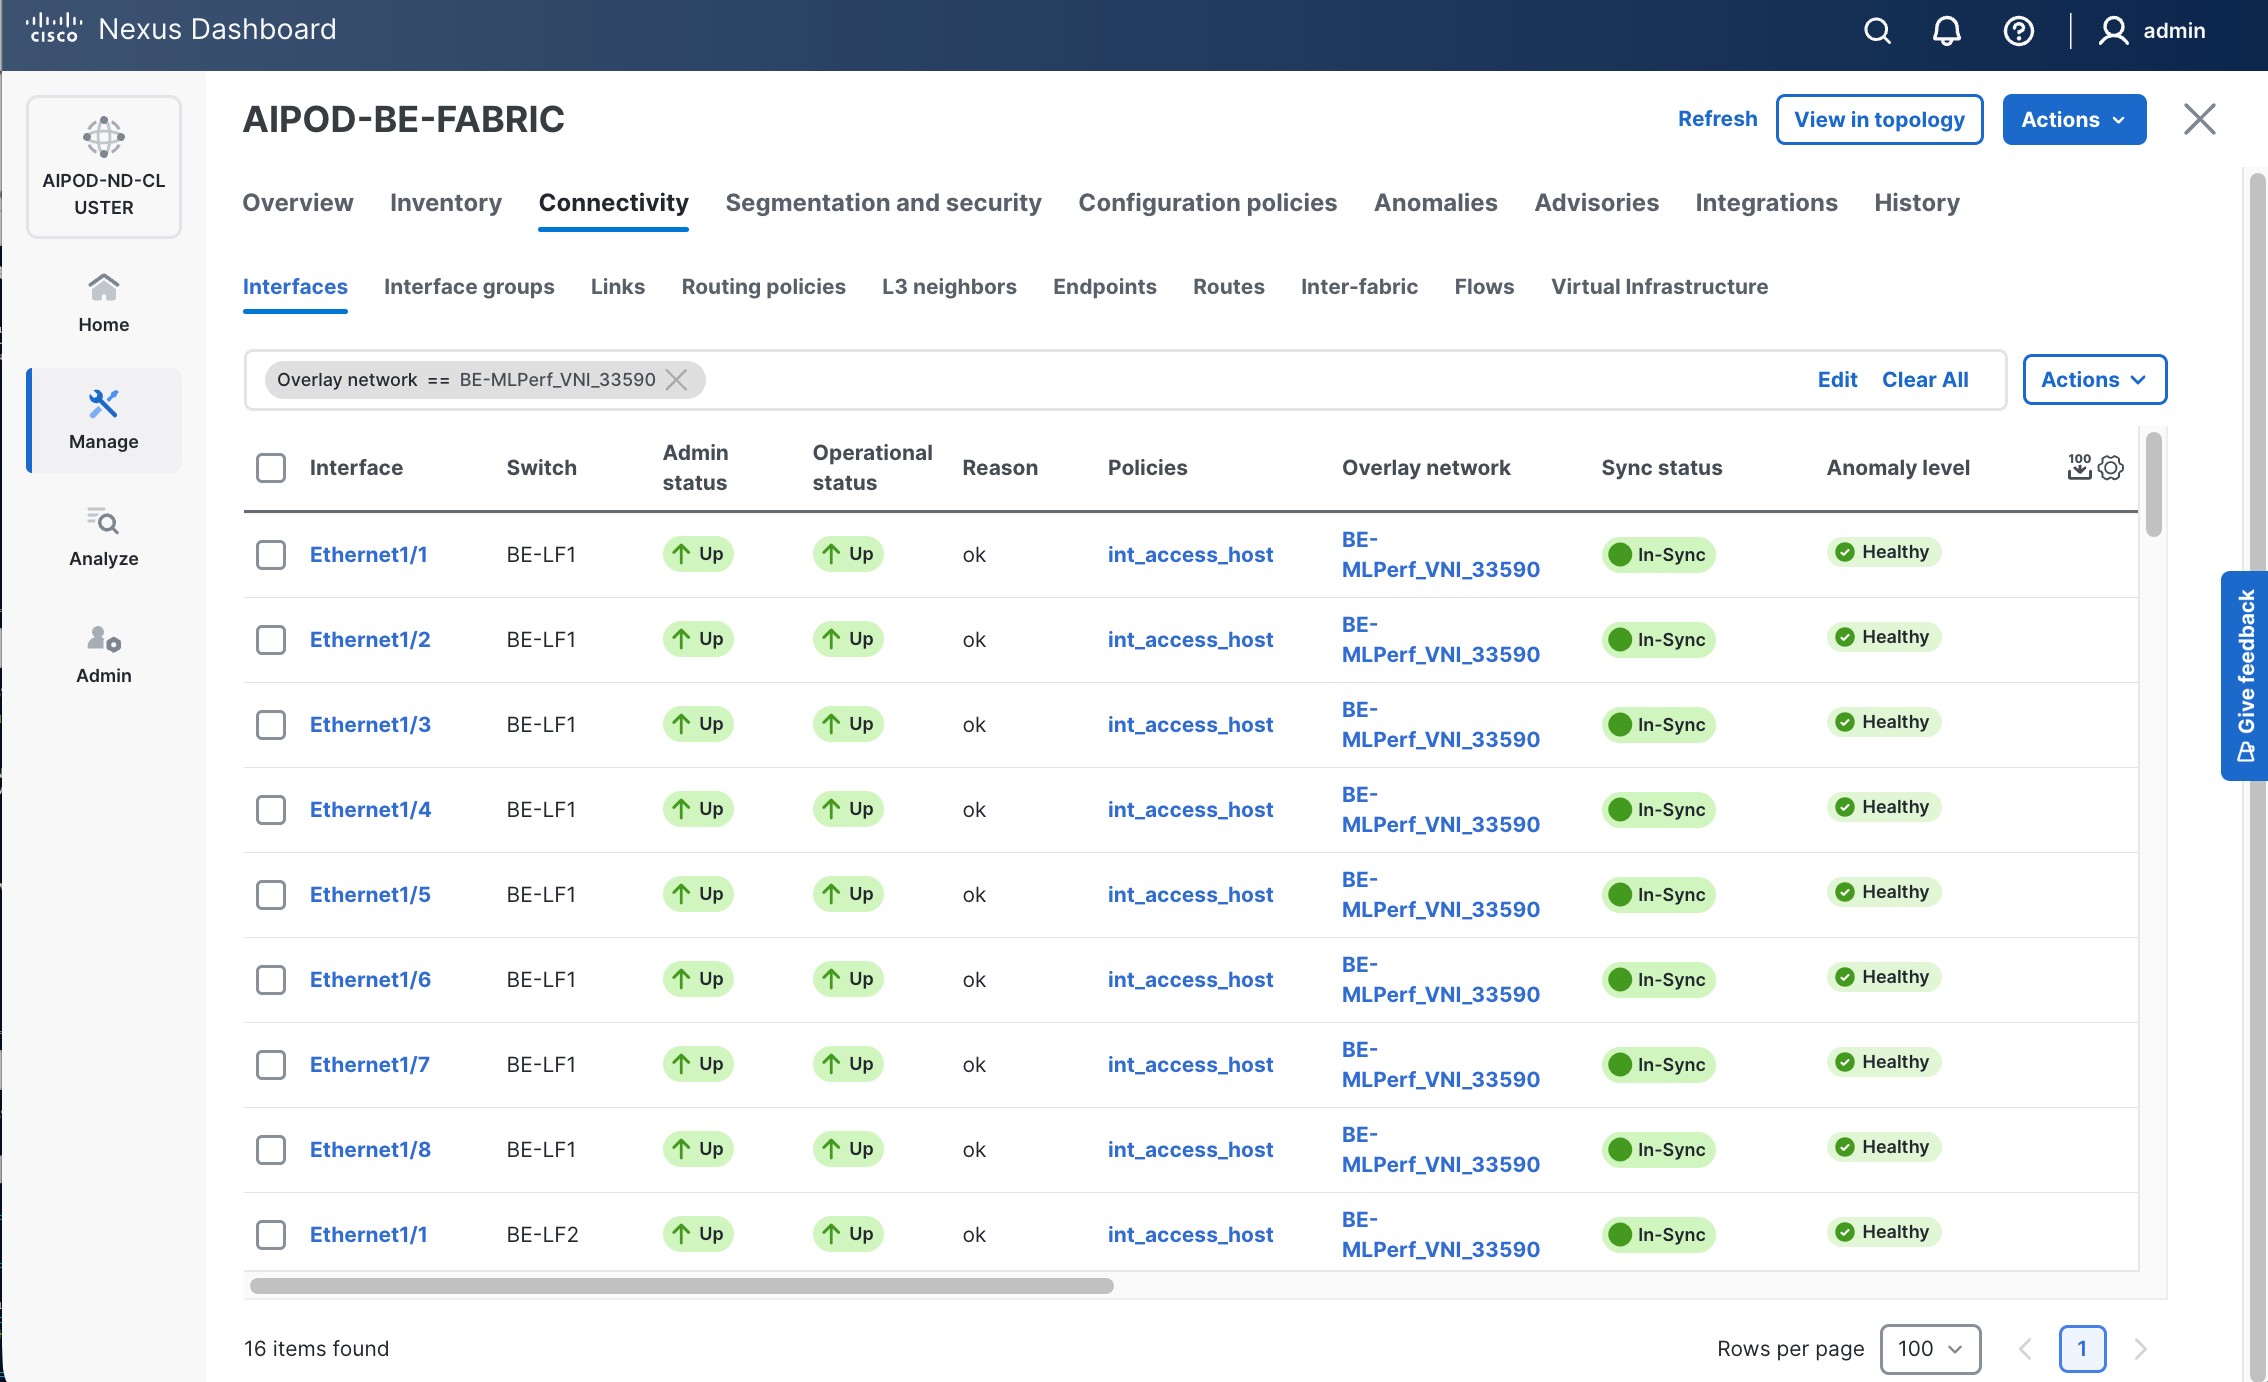Click the horizontal table scrollbar
This screenshot has height=1382, width=2268.
pyautogui.click(x=681, y=1286)
